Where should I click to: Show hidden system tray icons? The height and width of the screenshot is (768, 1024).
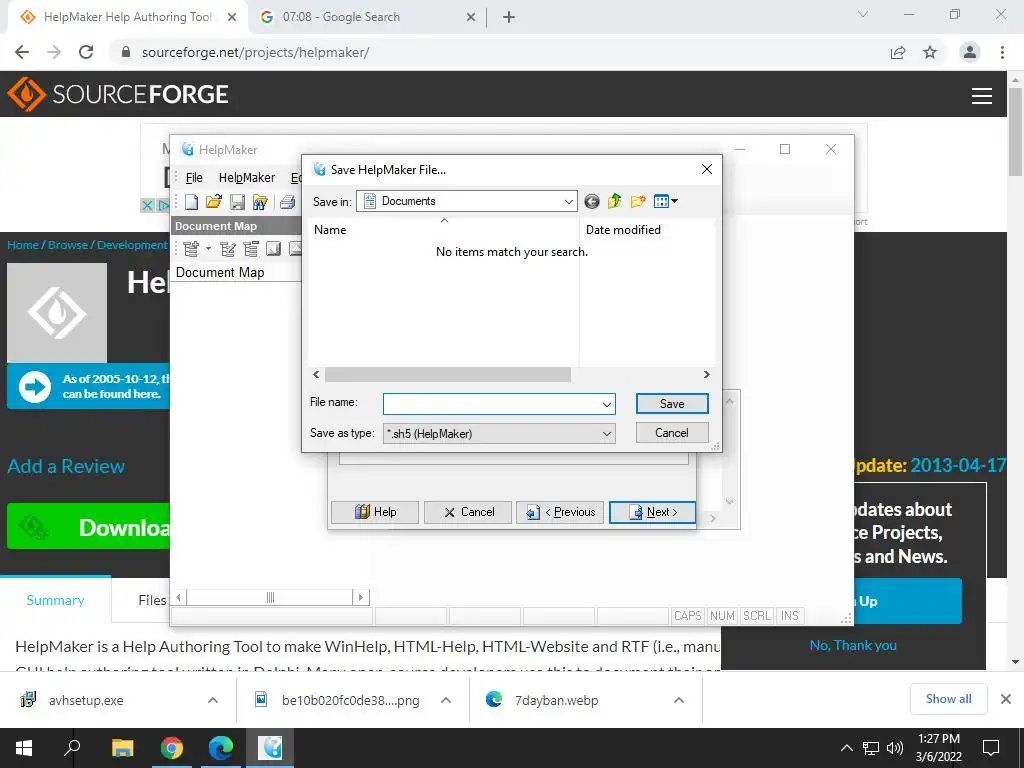tap(846, 748)
